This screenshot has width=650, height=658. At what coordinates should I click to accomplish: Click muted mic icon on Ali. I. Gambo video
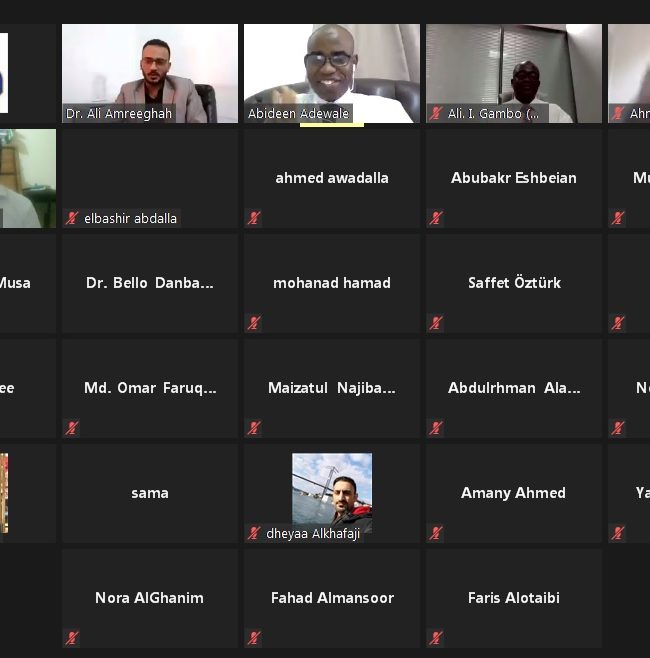436,113
